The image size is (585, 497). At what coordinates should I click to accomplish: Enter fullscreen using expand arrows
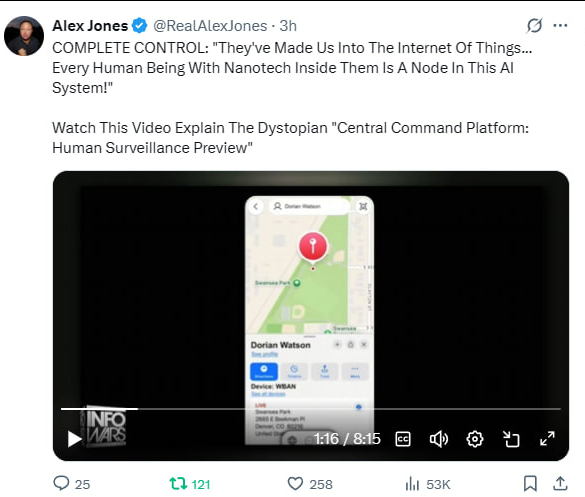click(x=547, y=438)
